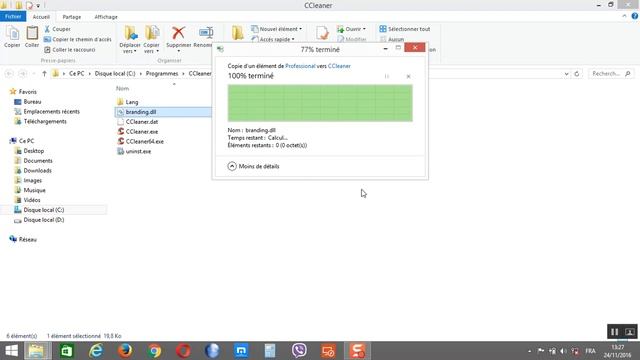The height and width of the screenshot is (360, 640).
Task: Collapse the ribbon with the chevron arrow
Action: pyautogui.click(x=624, y=16)
